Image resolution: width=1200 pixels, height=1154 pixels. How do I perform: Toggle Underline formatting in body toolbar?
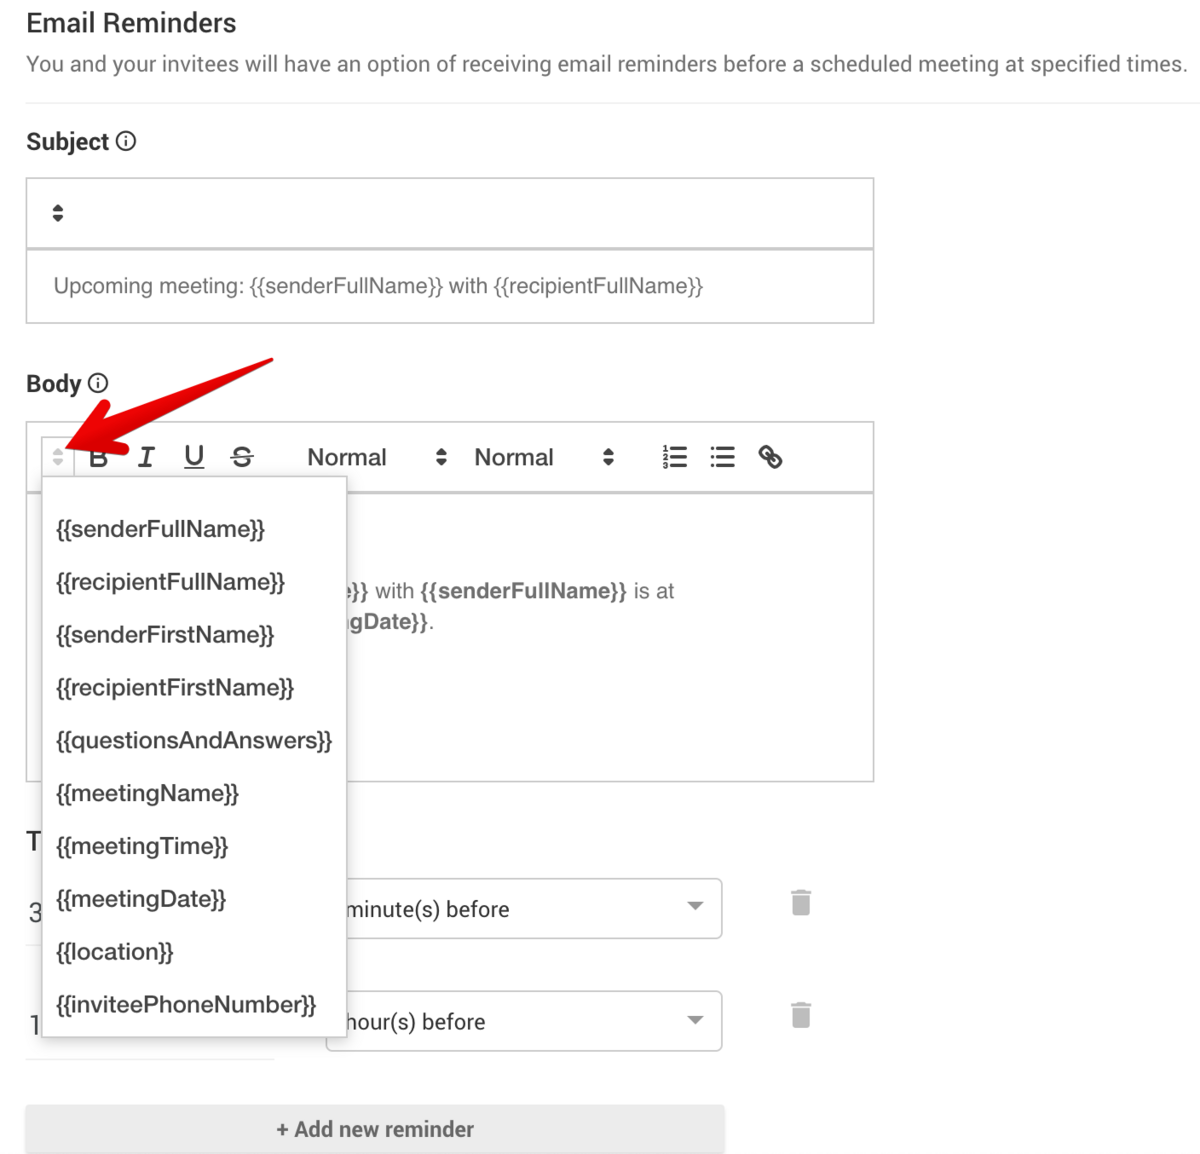tap(194, 457)
